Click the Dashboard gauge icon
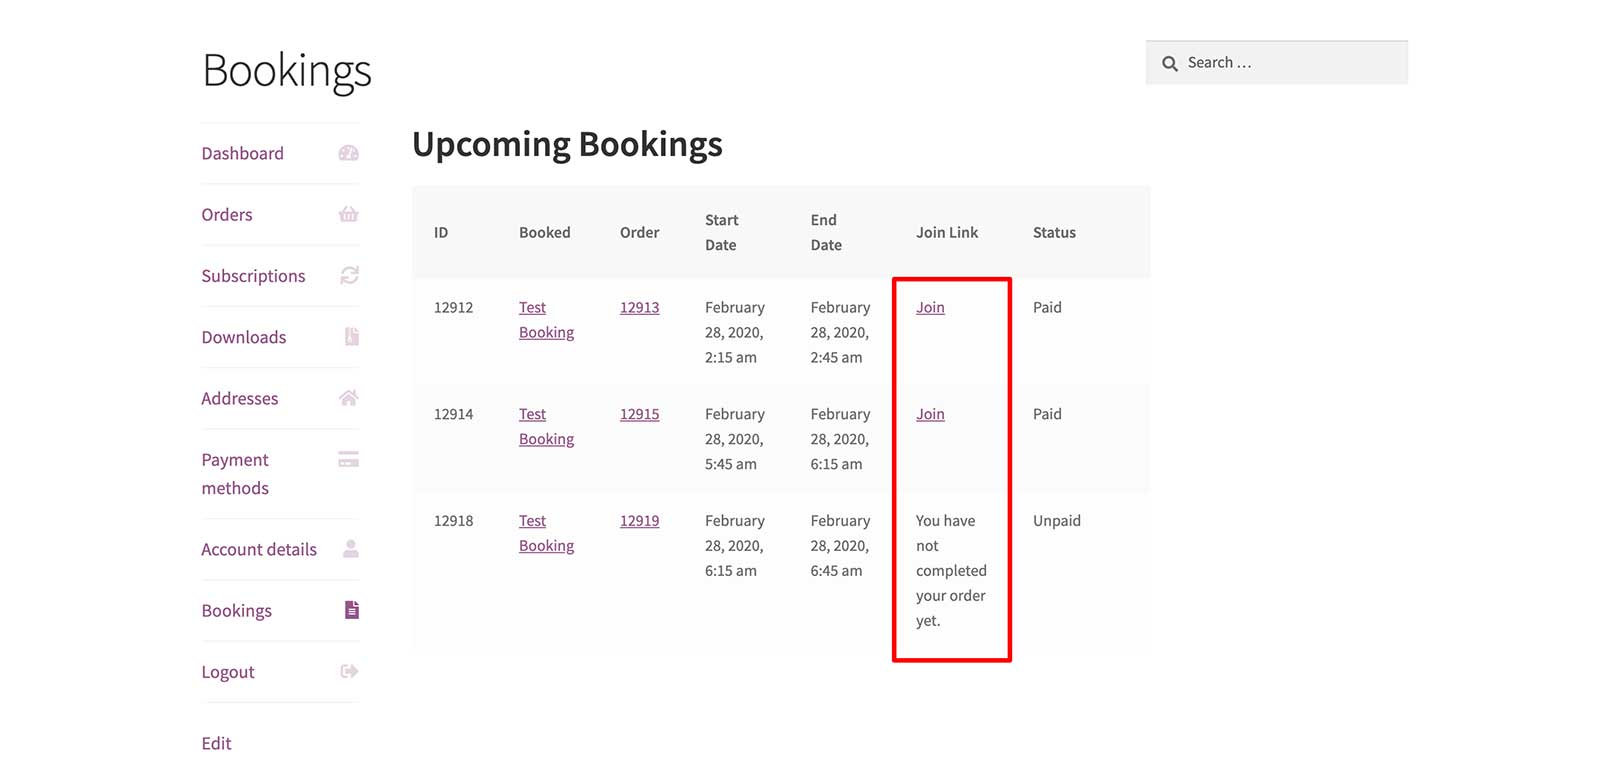The image size is (1600, 775). pyautogui.click(x=348, y=153)
